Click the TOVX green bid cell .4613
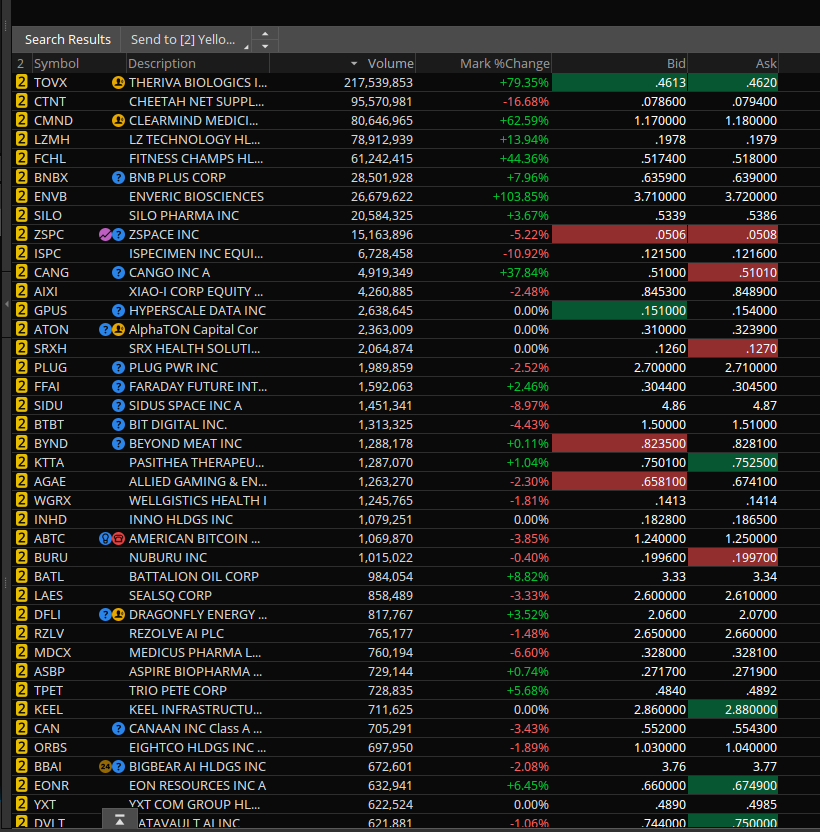Image resolution: width=820 pixels, height=832 pixels. pos(619,82)
